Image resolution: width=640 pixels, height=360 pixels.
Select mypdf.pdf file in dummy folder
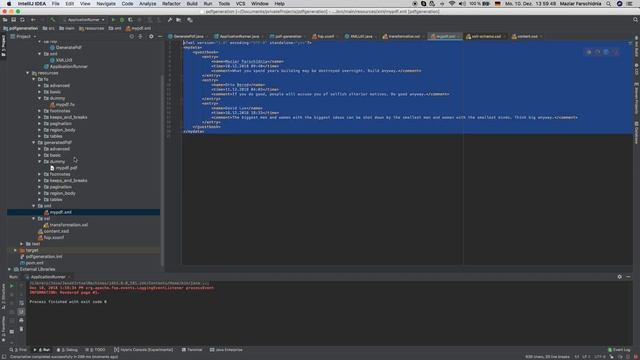click(67, 168)
